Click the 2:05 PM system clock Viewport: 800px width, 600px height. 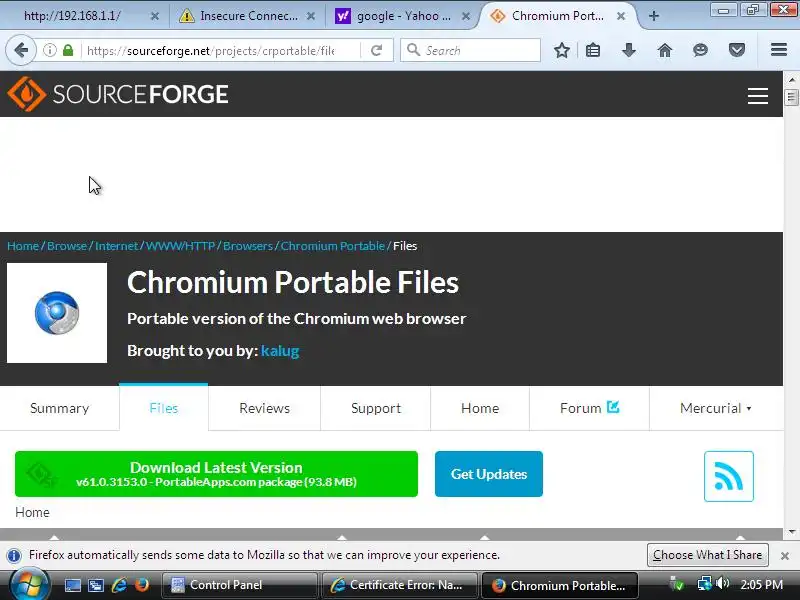pyautogui.click(x=761, y=585)
